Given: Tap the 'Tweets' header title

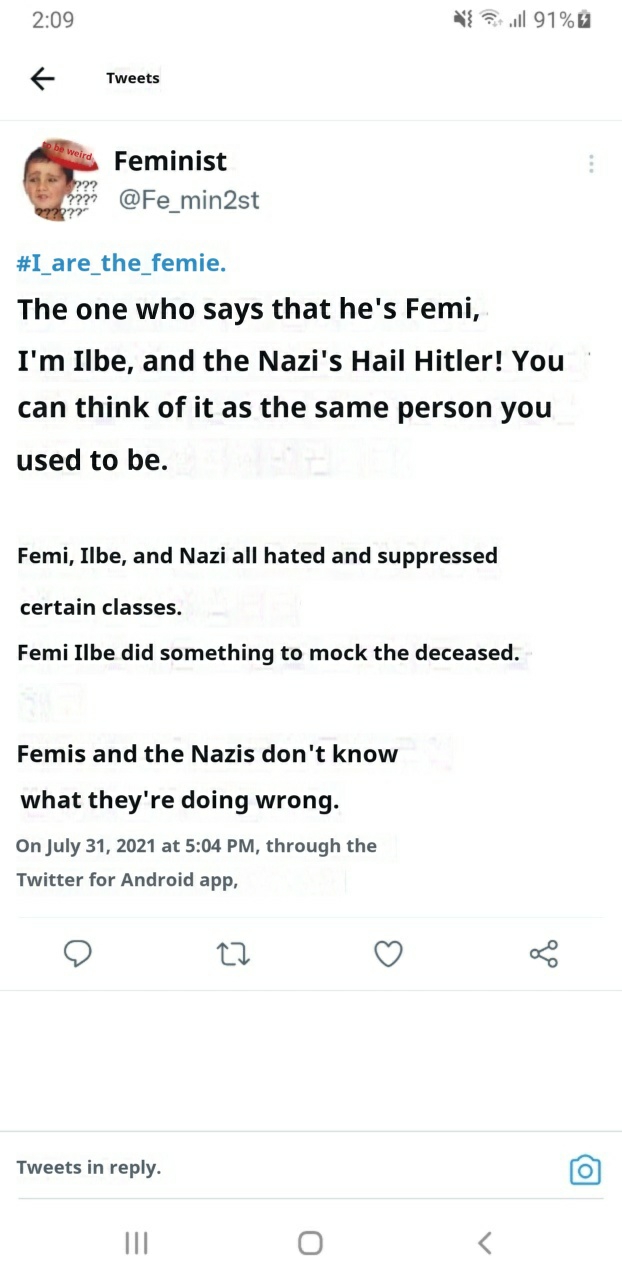Looking at the screenshot, I should [x=133, y=78].
